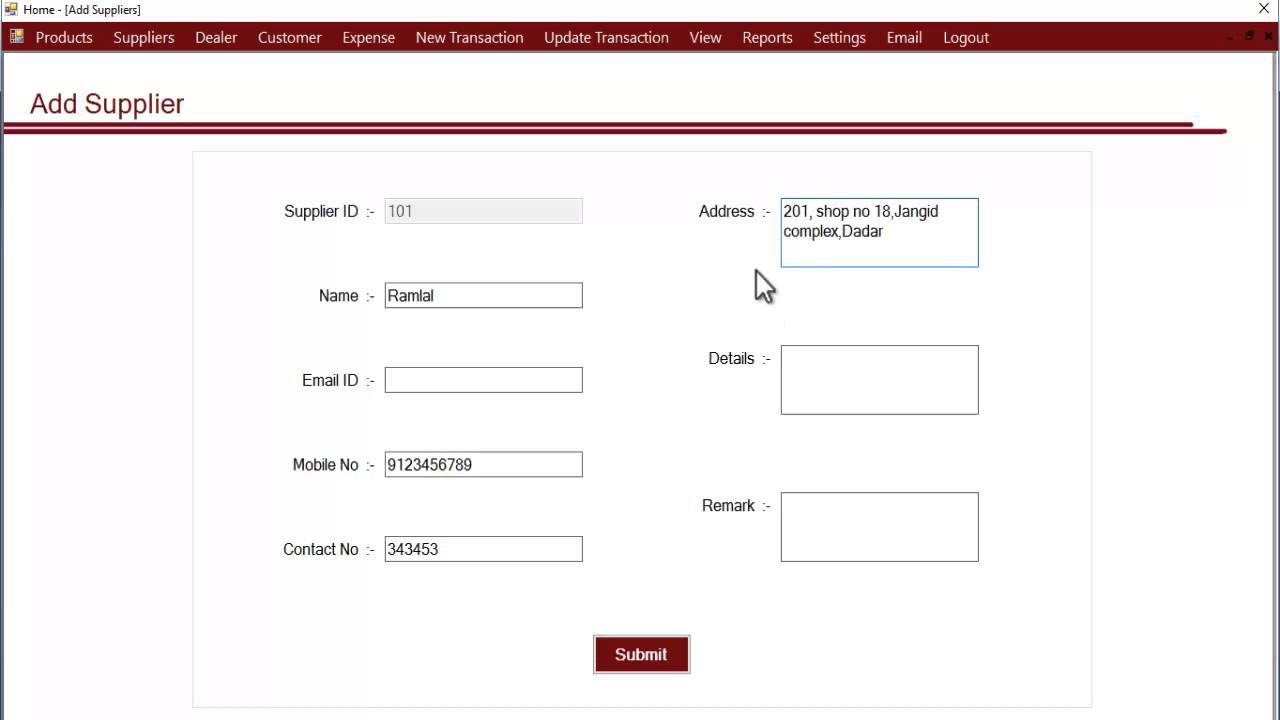Click the Details label
This screenshot has width=1280, height=720.
731,358
